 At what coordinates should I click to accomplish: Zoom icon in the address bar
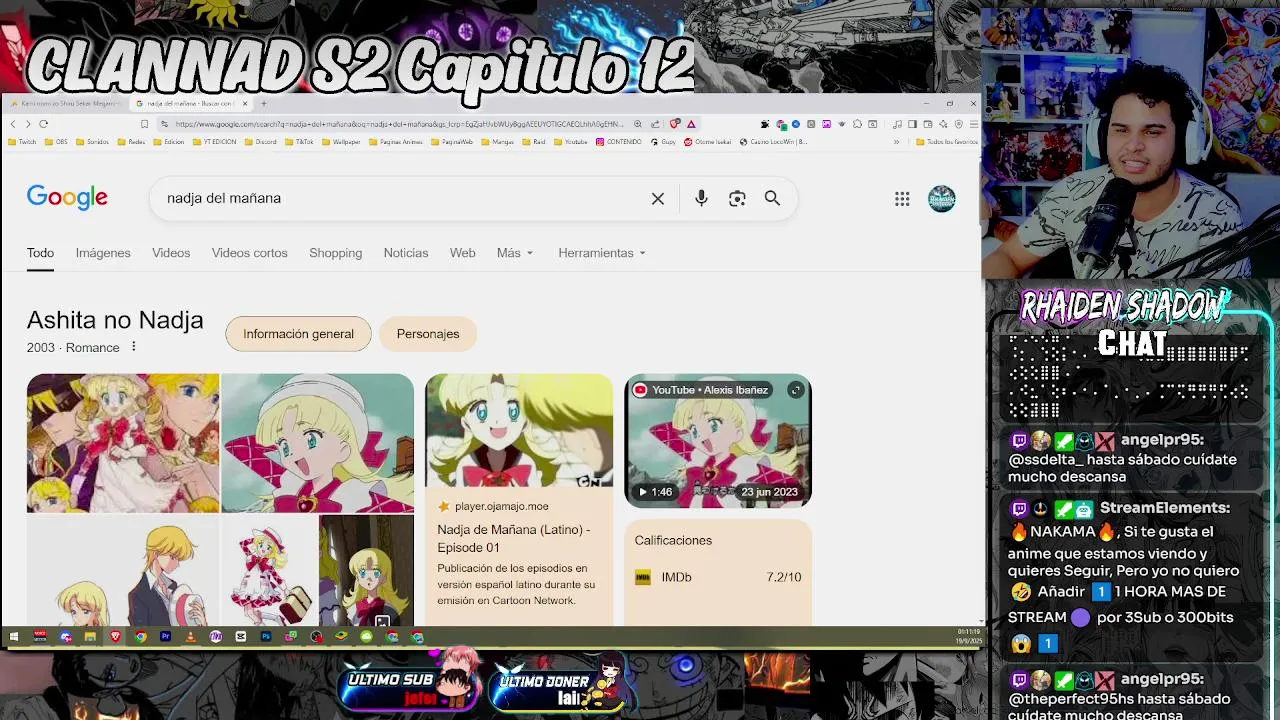[638, 124]
